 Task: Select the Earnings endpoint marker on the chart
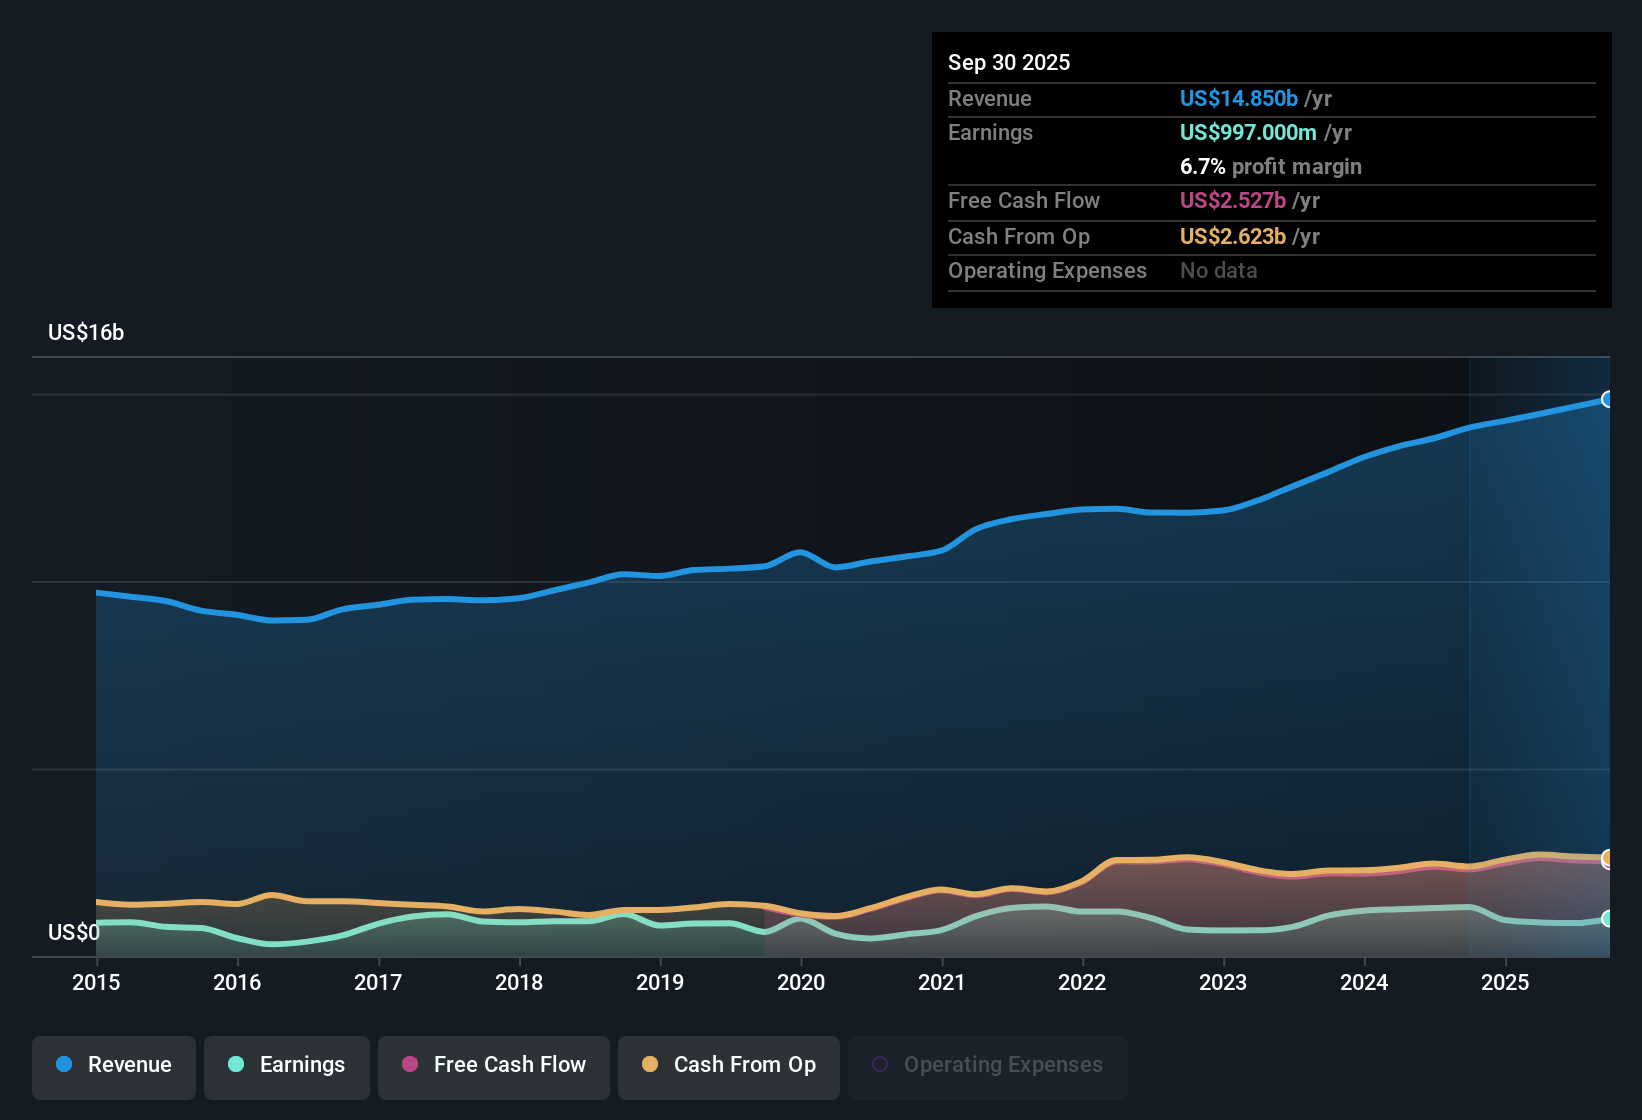(1608, 918)
